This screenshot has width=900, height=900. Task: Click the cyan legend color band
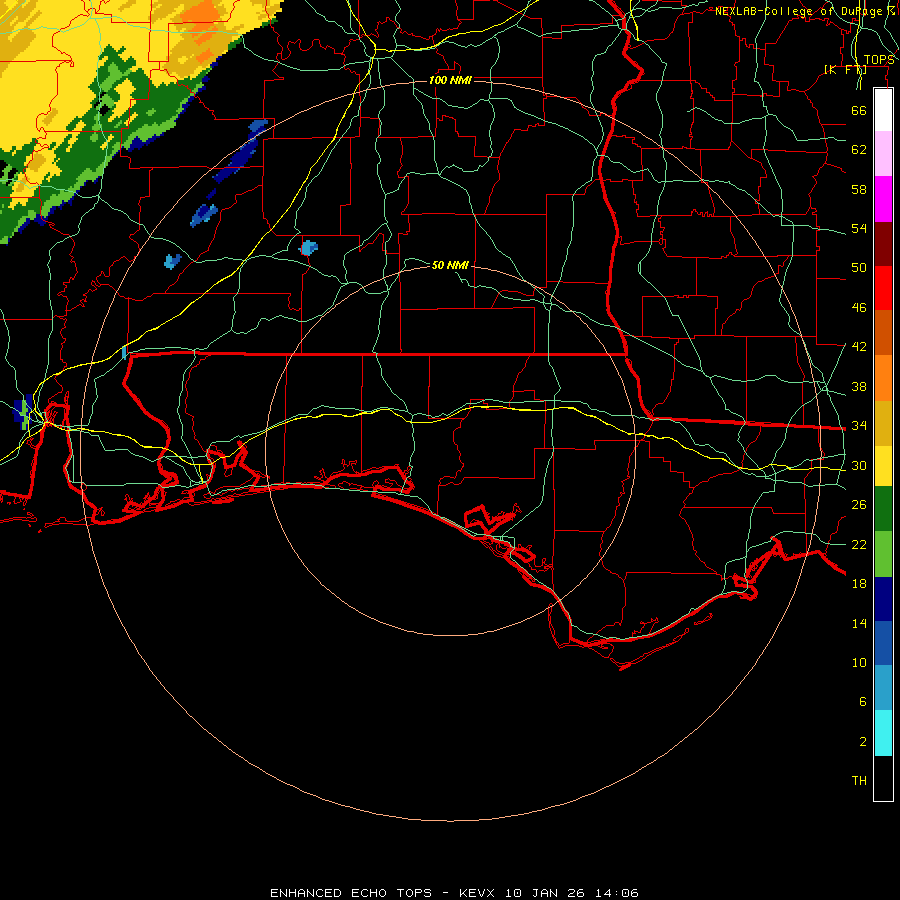[x=883, y=732]
